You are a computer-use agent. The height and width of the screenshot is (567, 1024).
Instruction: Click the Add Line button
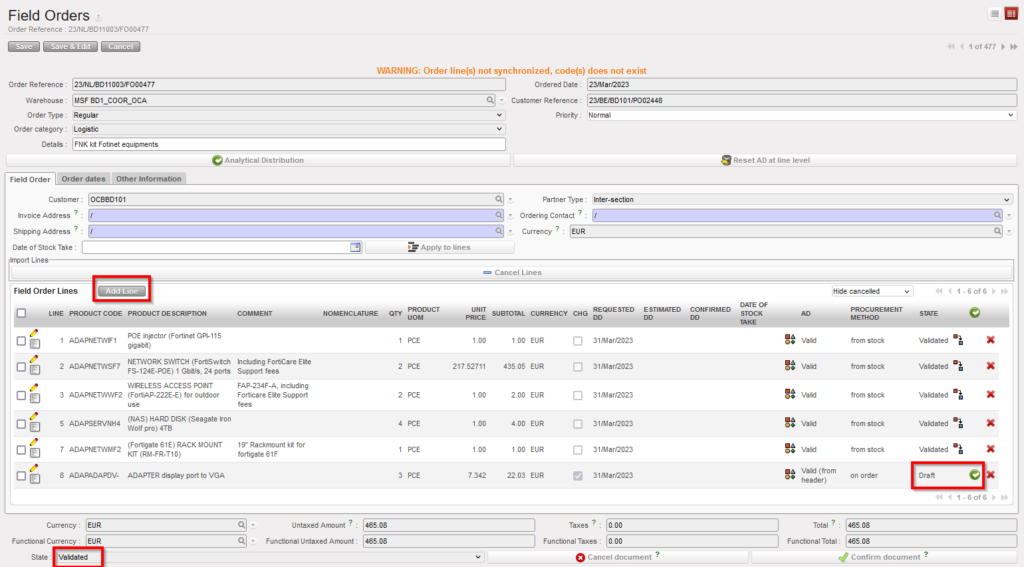[122, 291]
